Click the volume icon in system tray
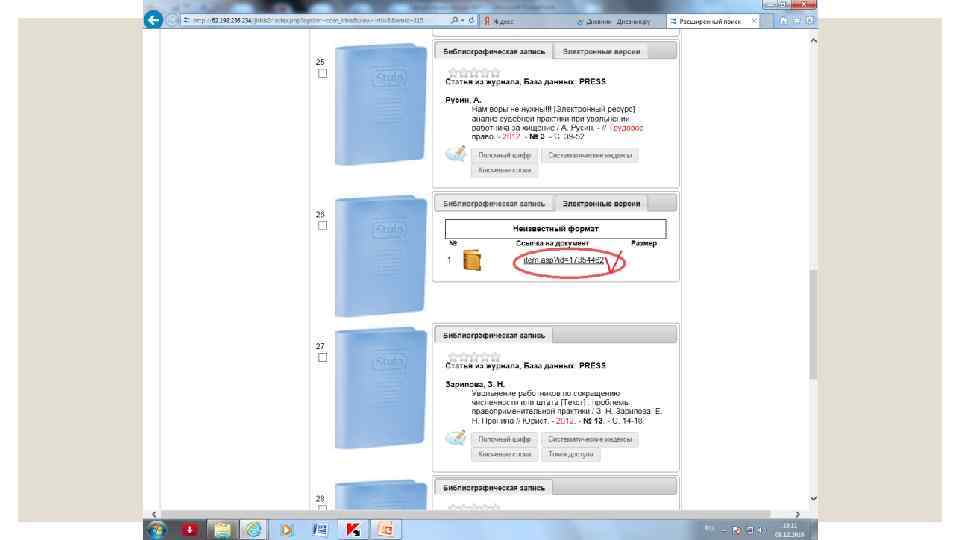960x540 pixels. click(x=760, y=530)
